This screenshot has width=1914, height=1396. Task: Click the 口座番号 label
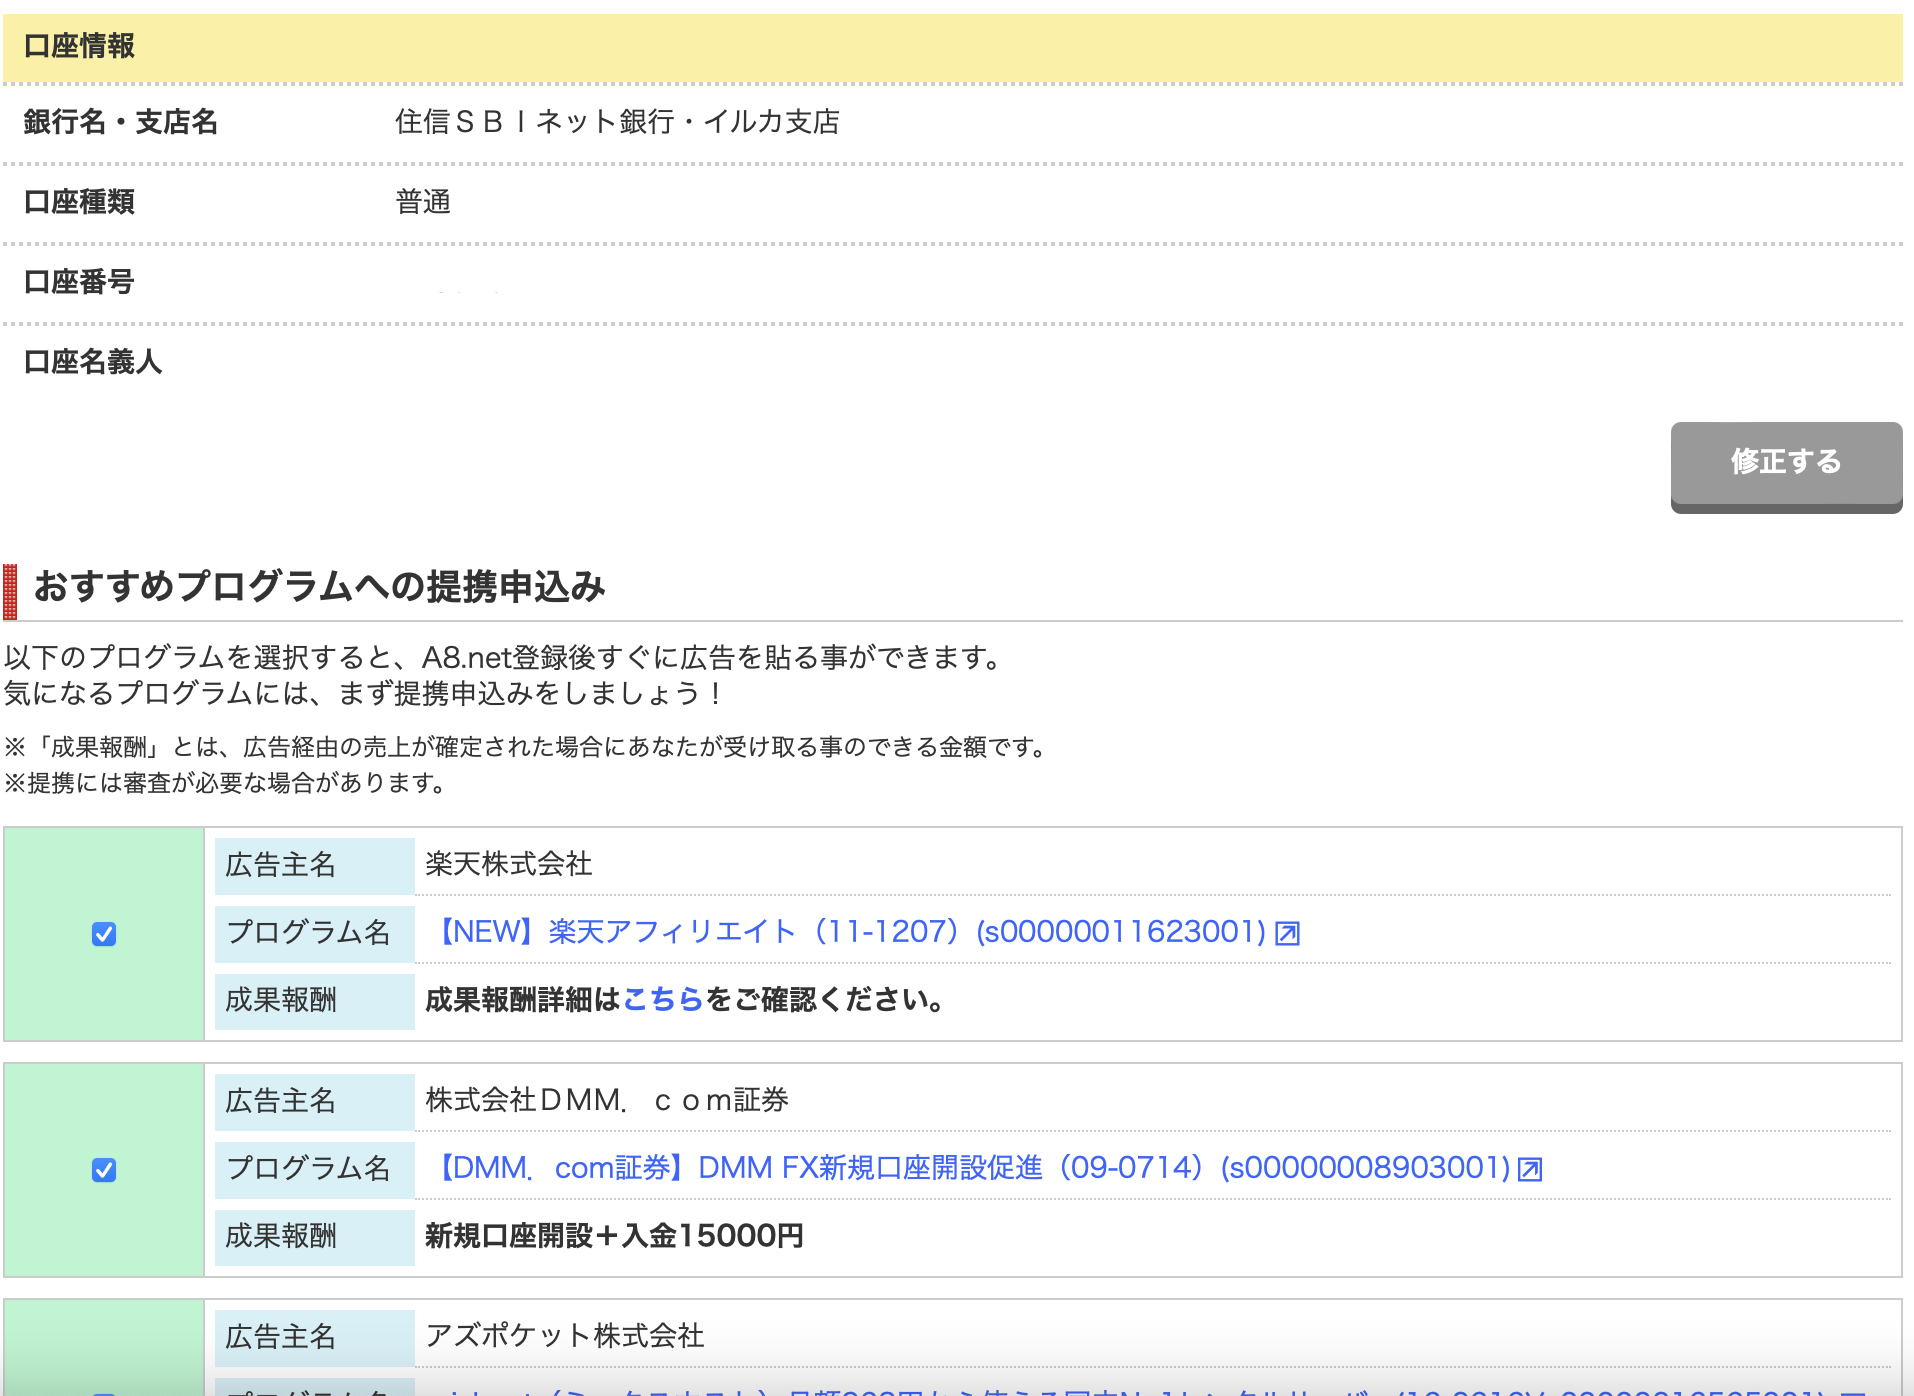pos(79,282)
